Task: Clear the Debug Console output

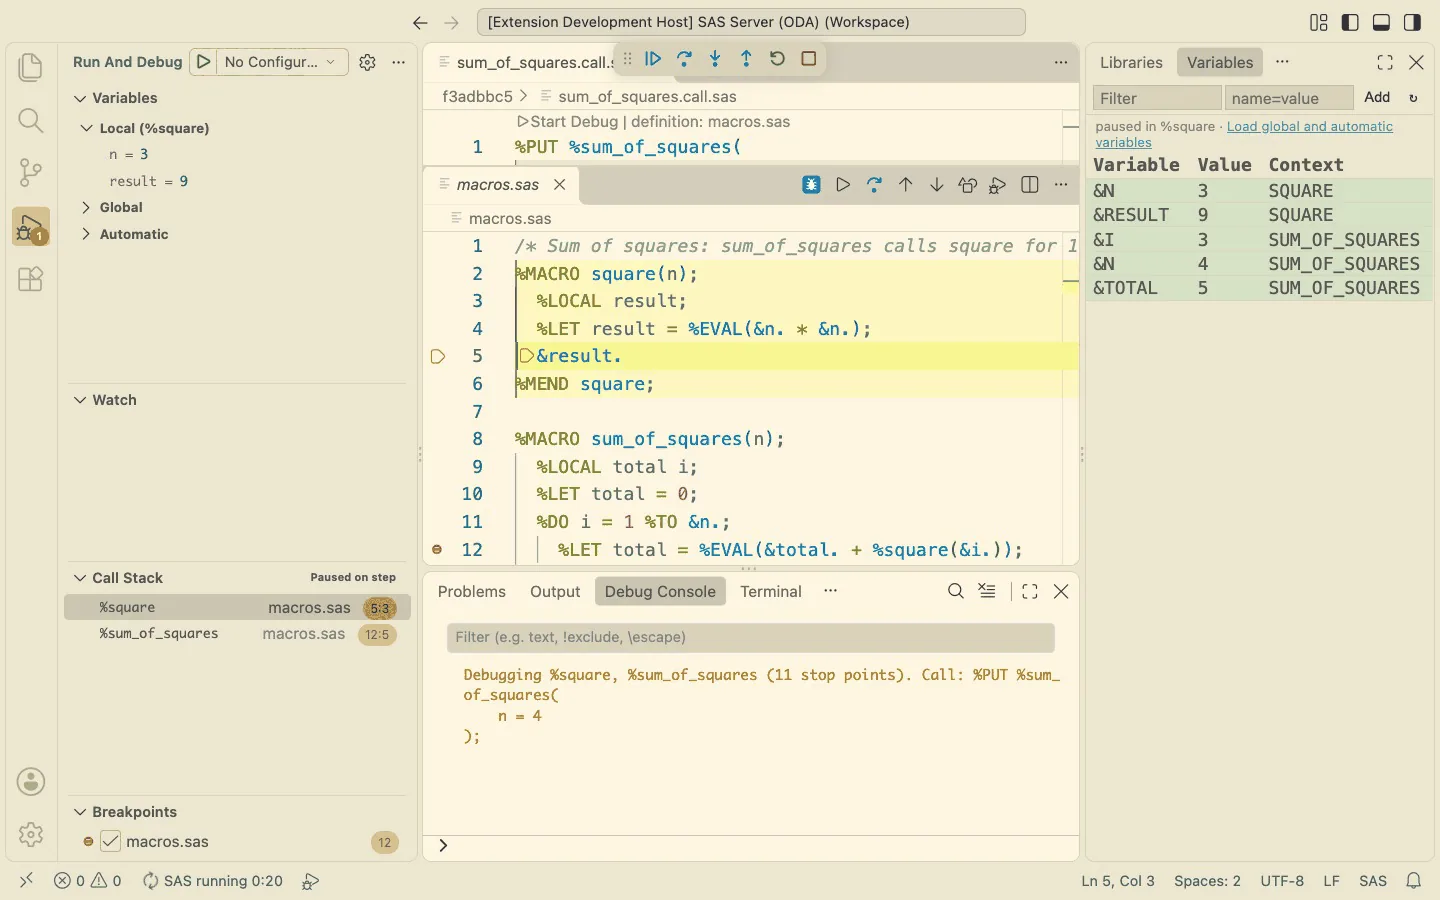Action: (987, 591)
